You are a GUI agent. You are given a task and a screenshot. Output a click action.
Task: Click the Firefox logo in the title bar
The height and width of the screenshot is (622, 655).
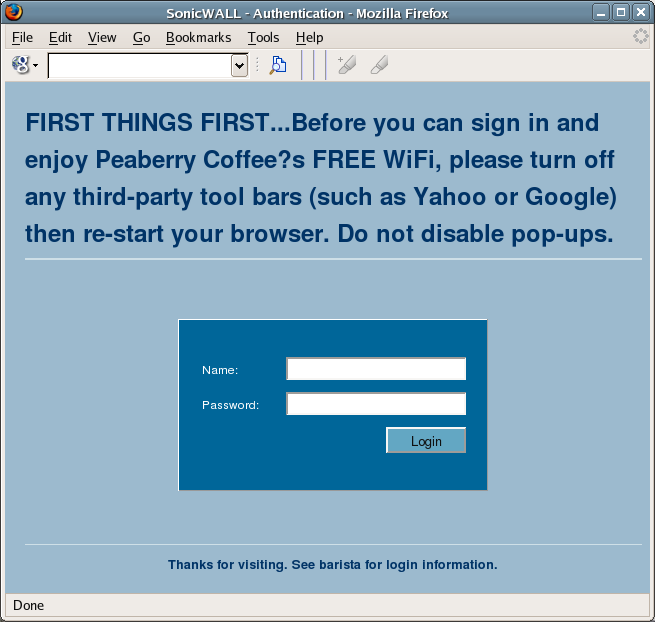(13, 13)
